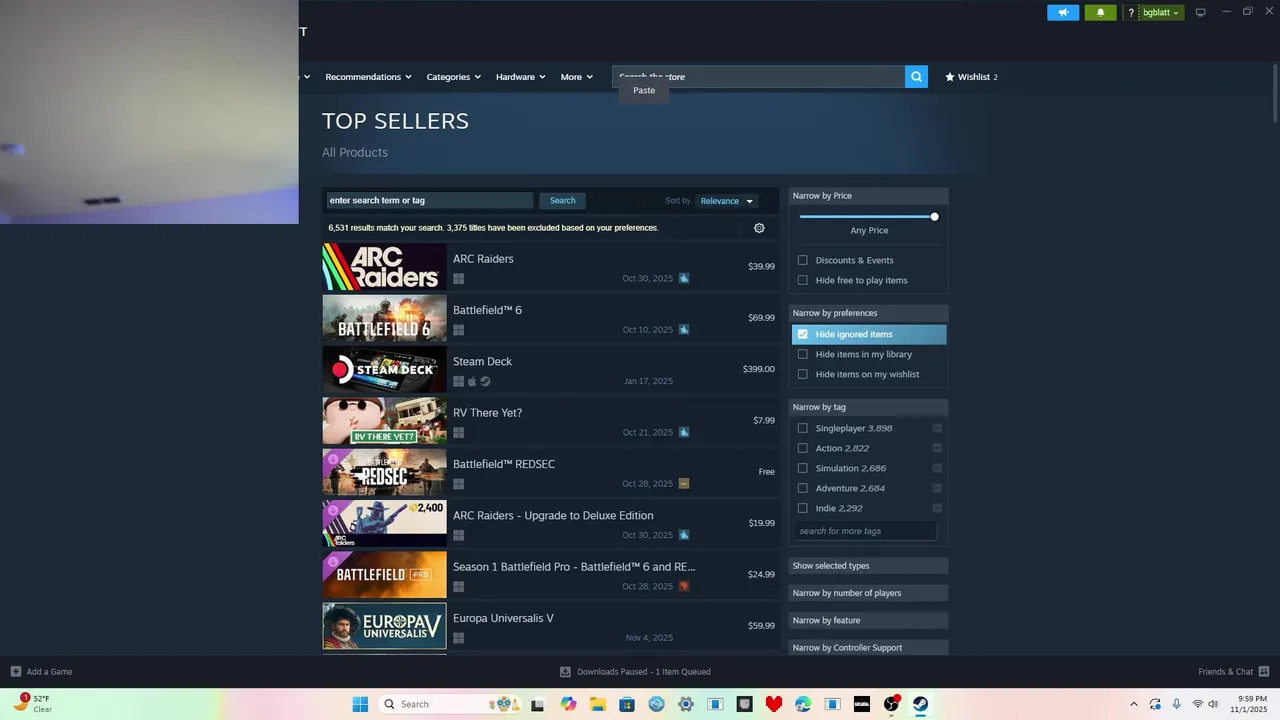Open the Battlefield™ 6 title link

point(487,310)
